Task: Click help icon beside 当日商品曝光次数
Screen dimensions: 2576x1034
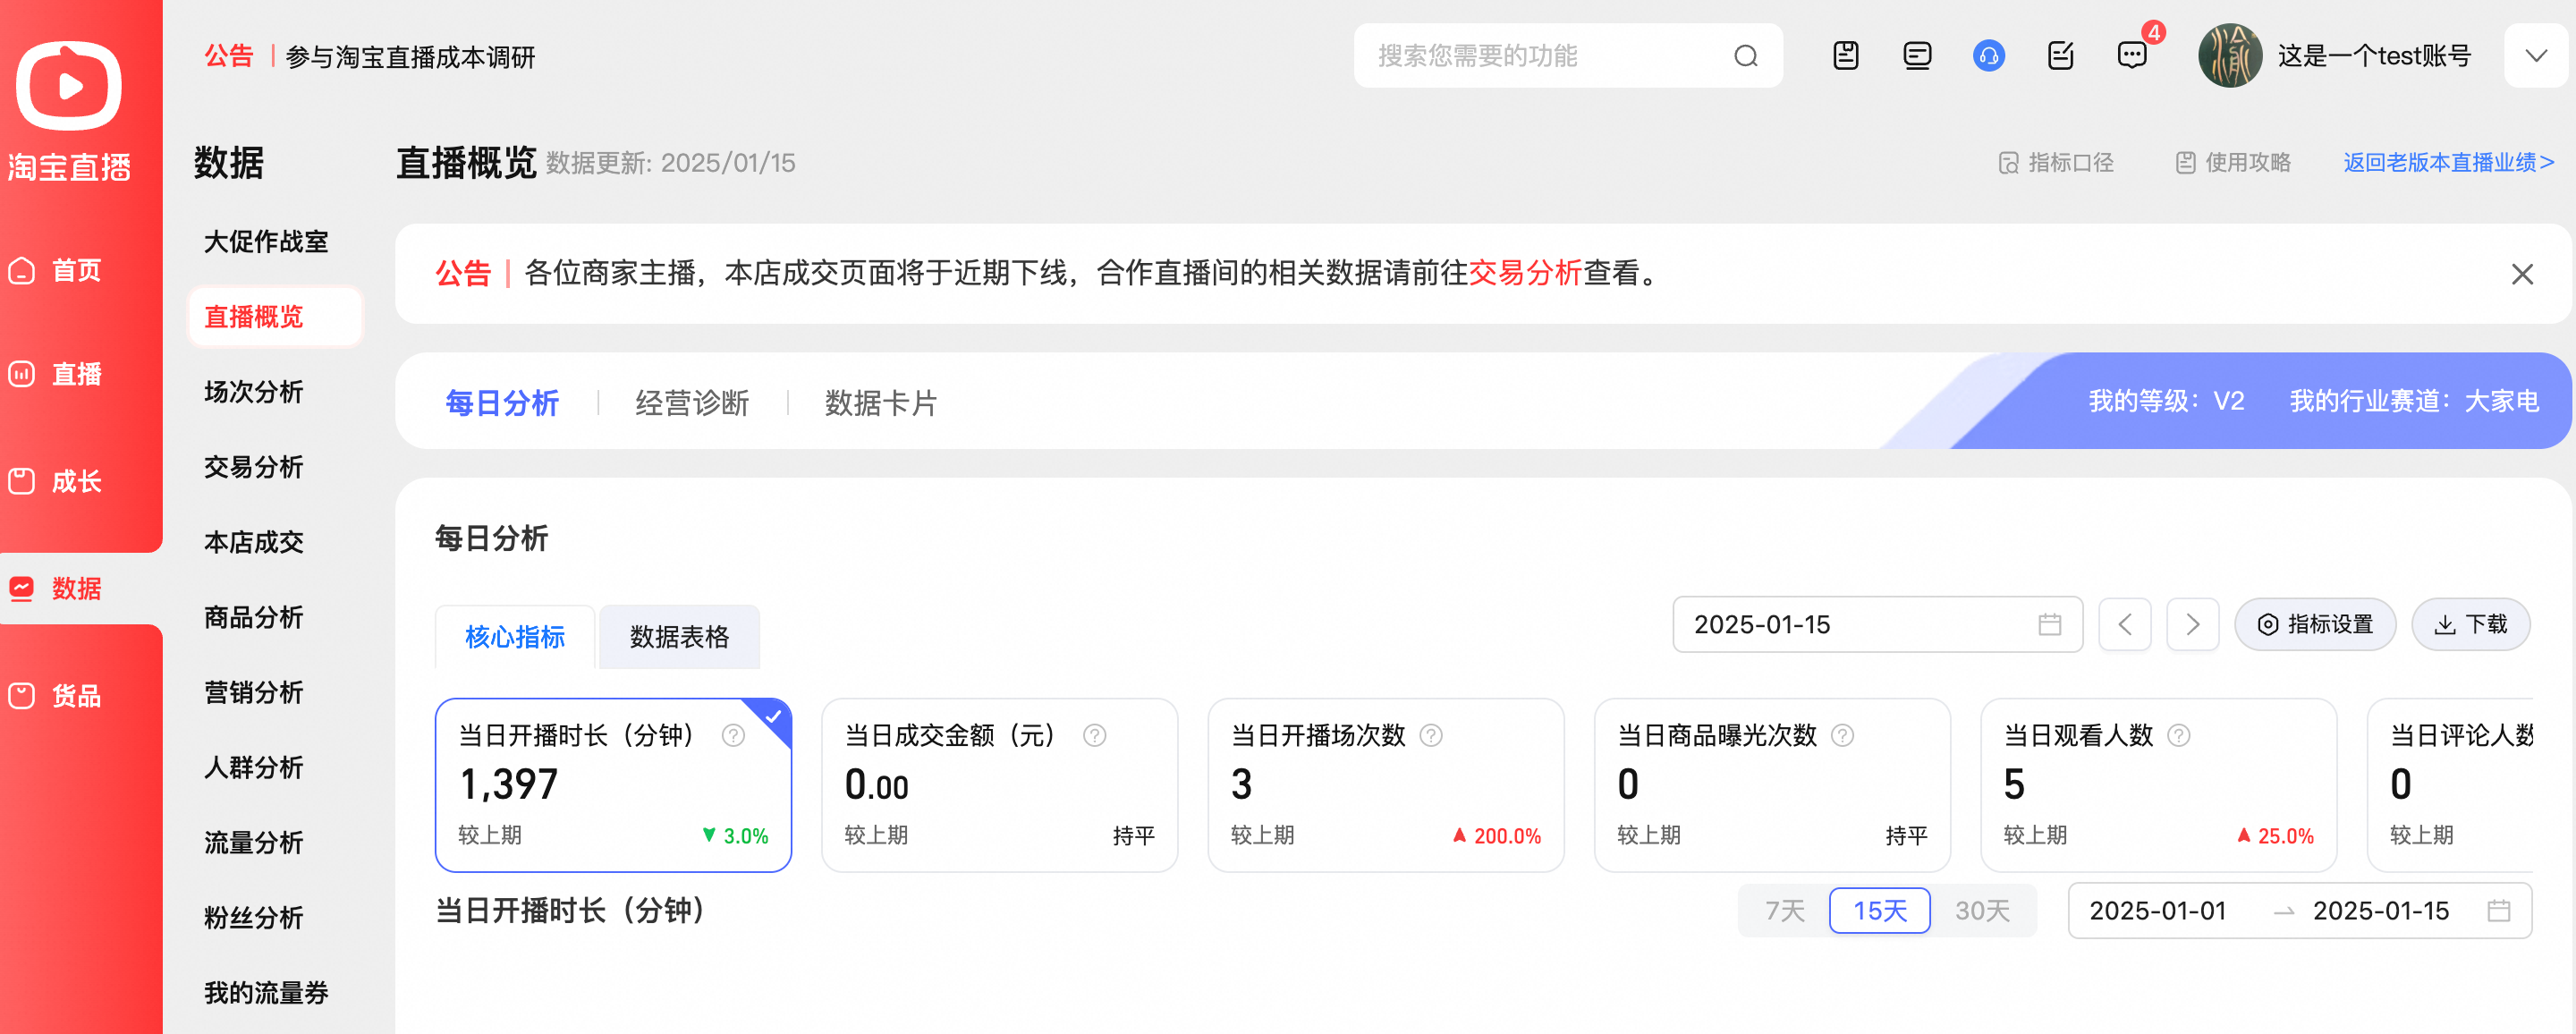Action: tap(1842, 735)
